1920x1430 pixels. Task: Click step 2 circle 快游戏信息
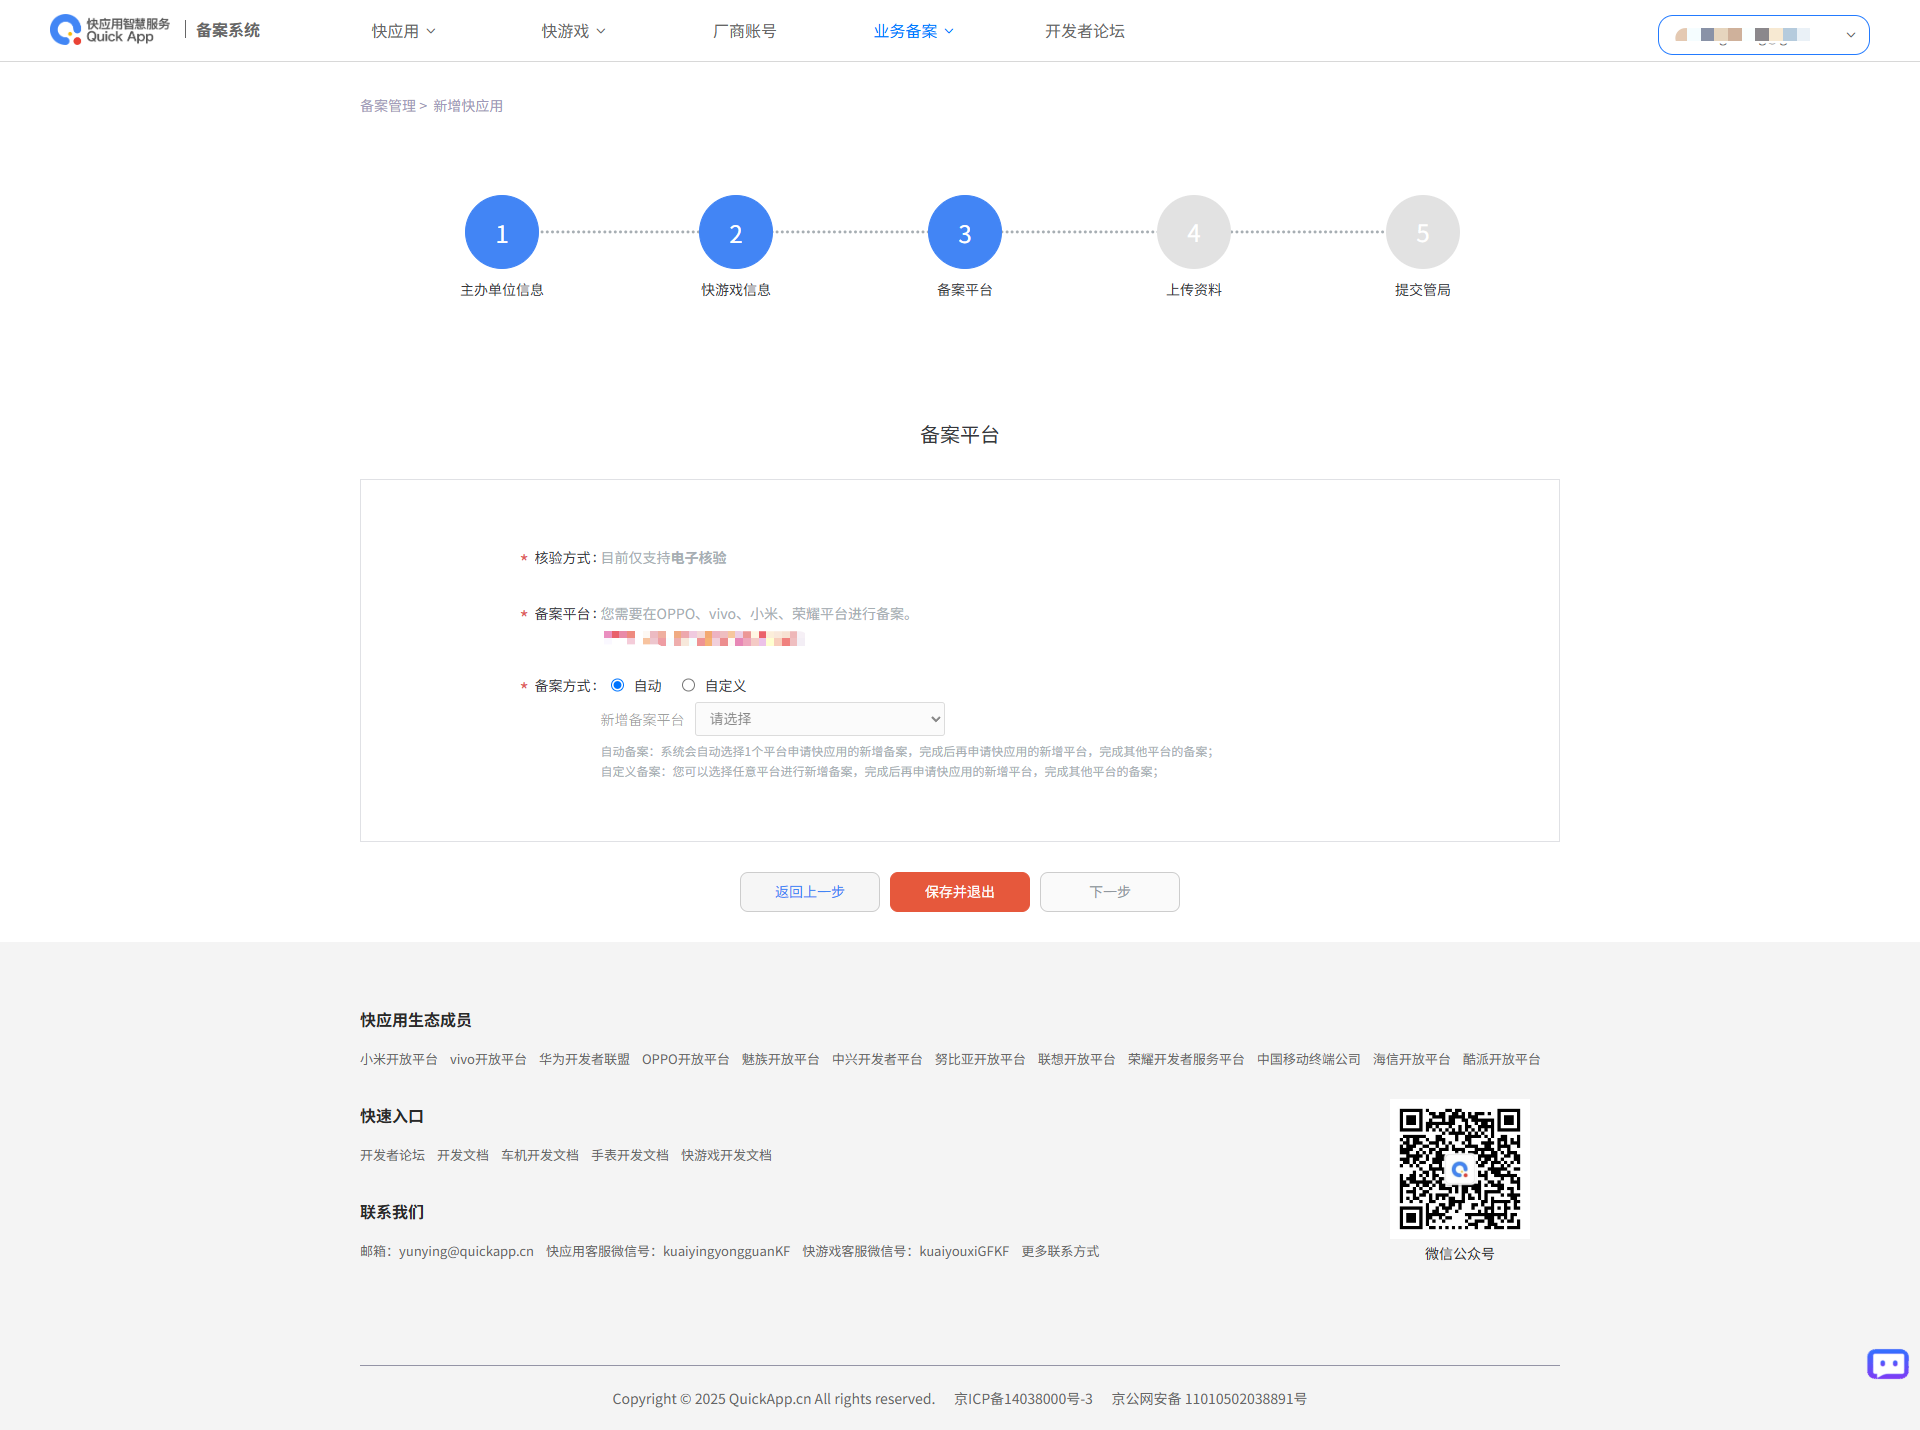736,232
